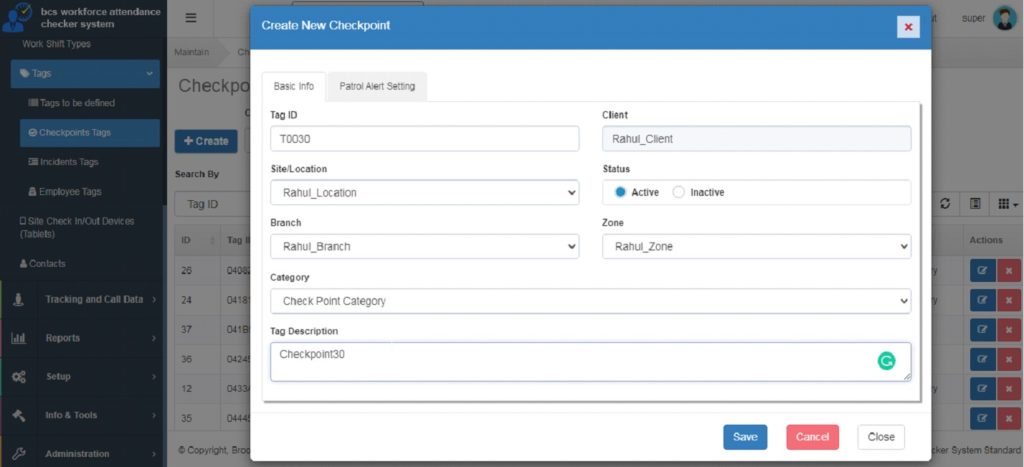This screenshot has width=1024, height=467.
Task: Select the Active status radio button
Action: coord(621,192)
